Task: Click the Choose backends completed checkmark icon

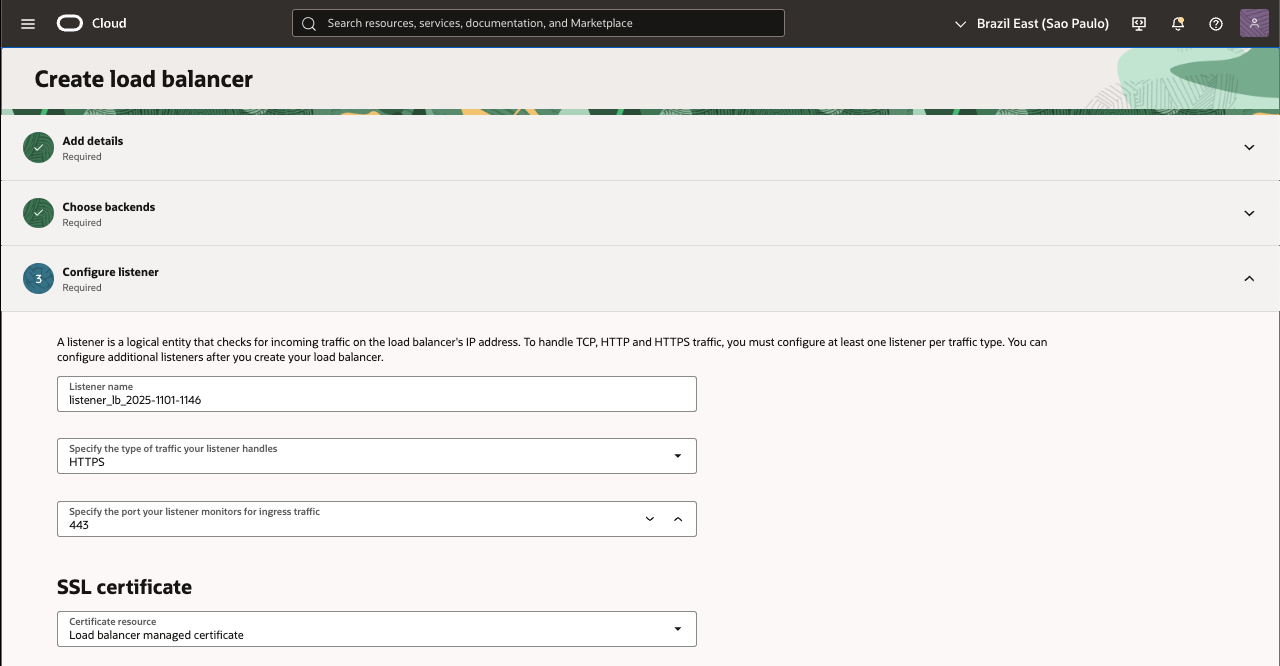Action: tap(38, 213)
